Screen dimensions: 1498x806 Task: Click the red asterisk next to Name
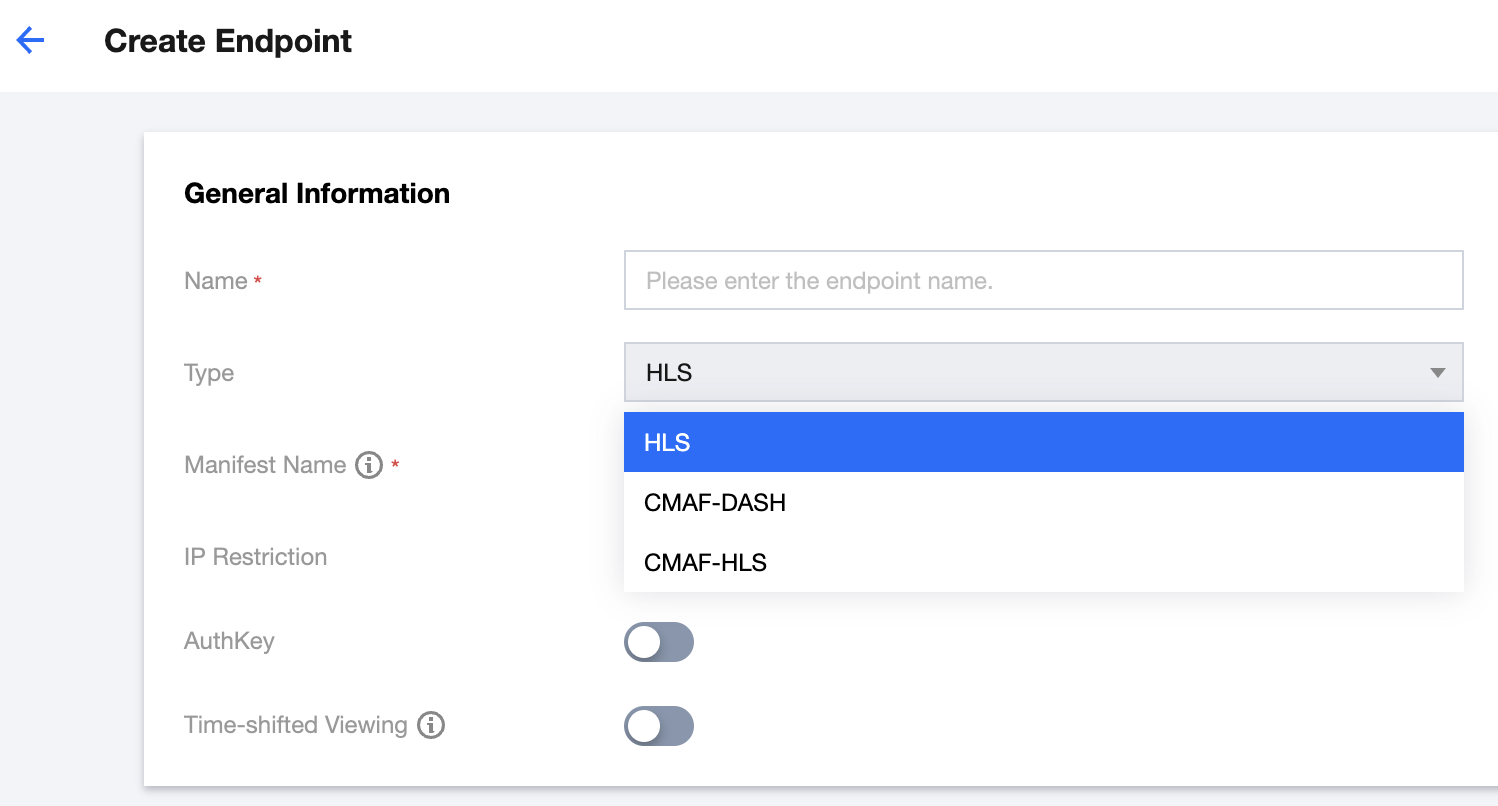(258, 282)
